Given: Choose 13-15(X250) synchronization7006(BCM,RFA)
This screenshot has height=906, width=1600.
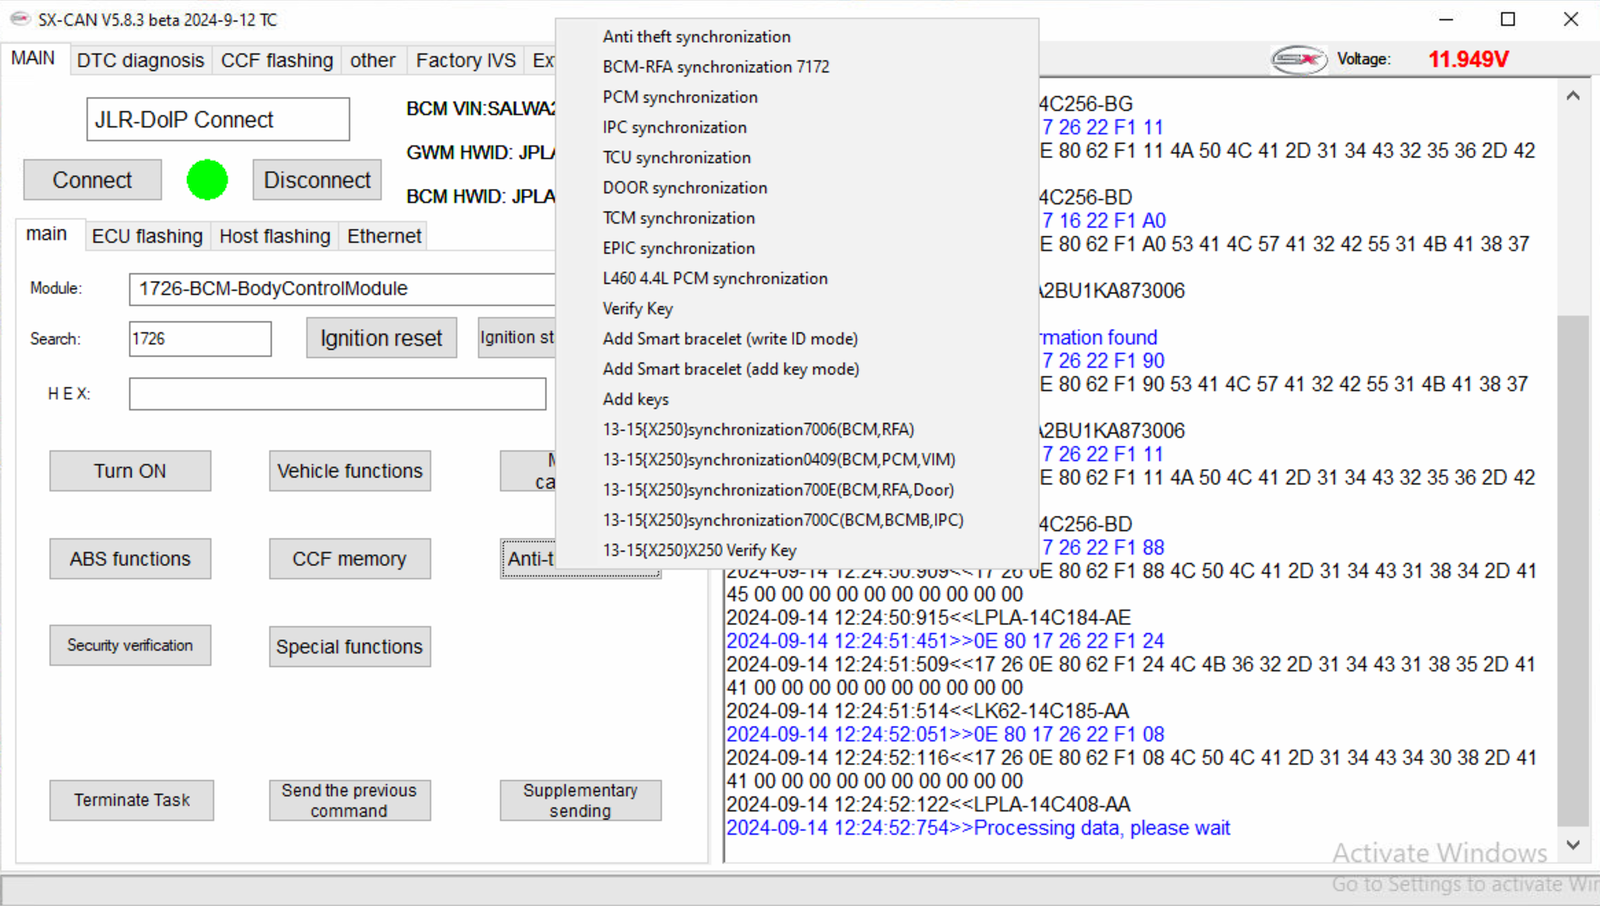Looking at the screenshot, I should (758, 429).
